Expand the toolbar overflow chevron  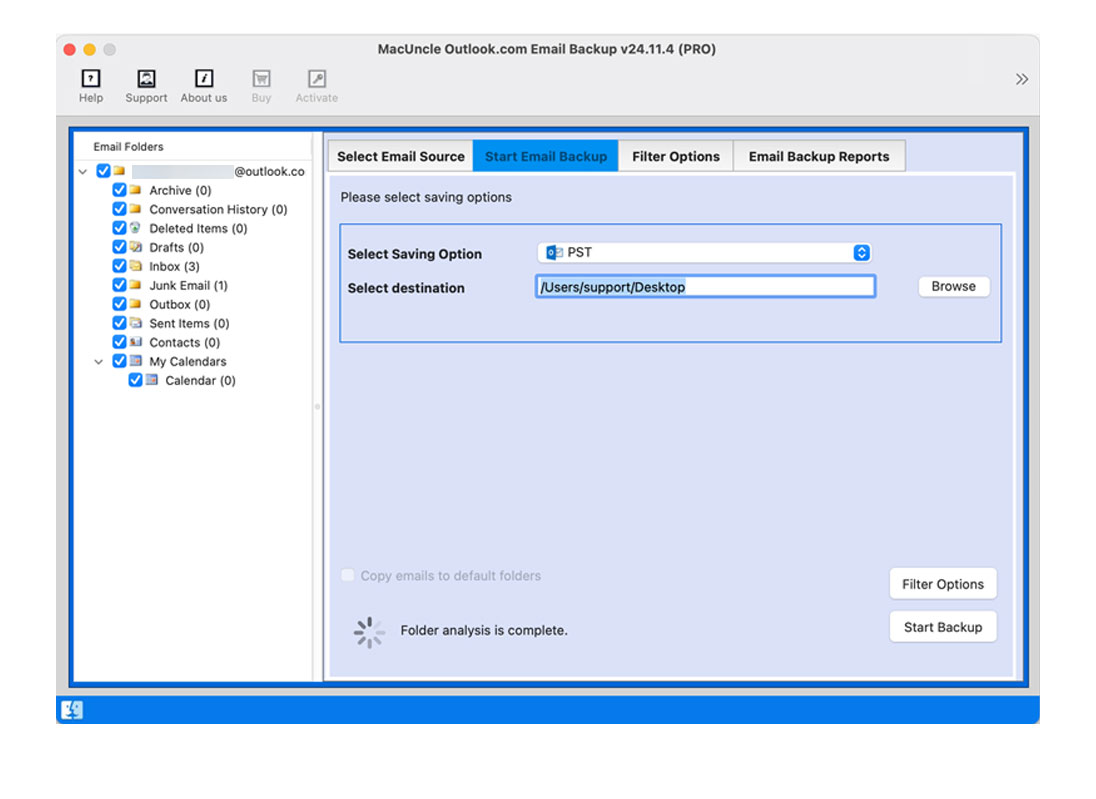(1021, 79)
